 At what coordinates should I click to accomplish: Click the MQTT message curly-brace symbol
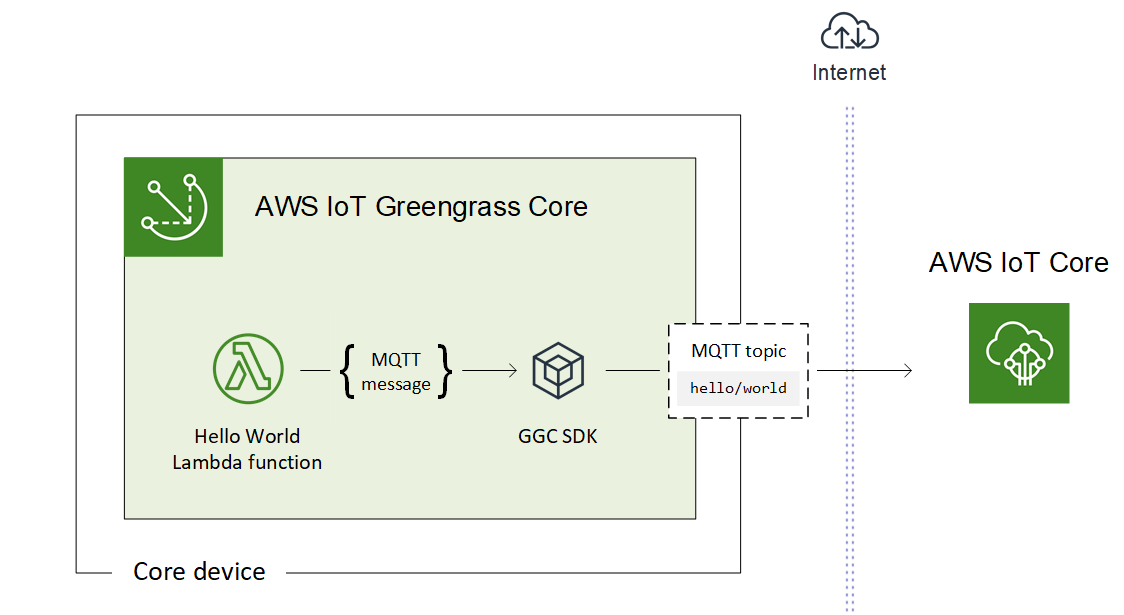coord(397,370)
